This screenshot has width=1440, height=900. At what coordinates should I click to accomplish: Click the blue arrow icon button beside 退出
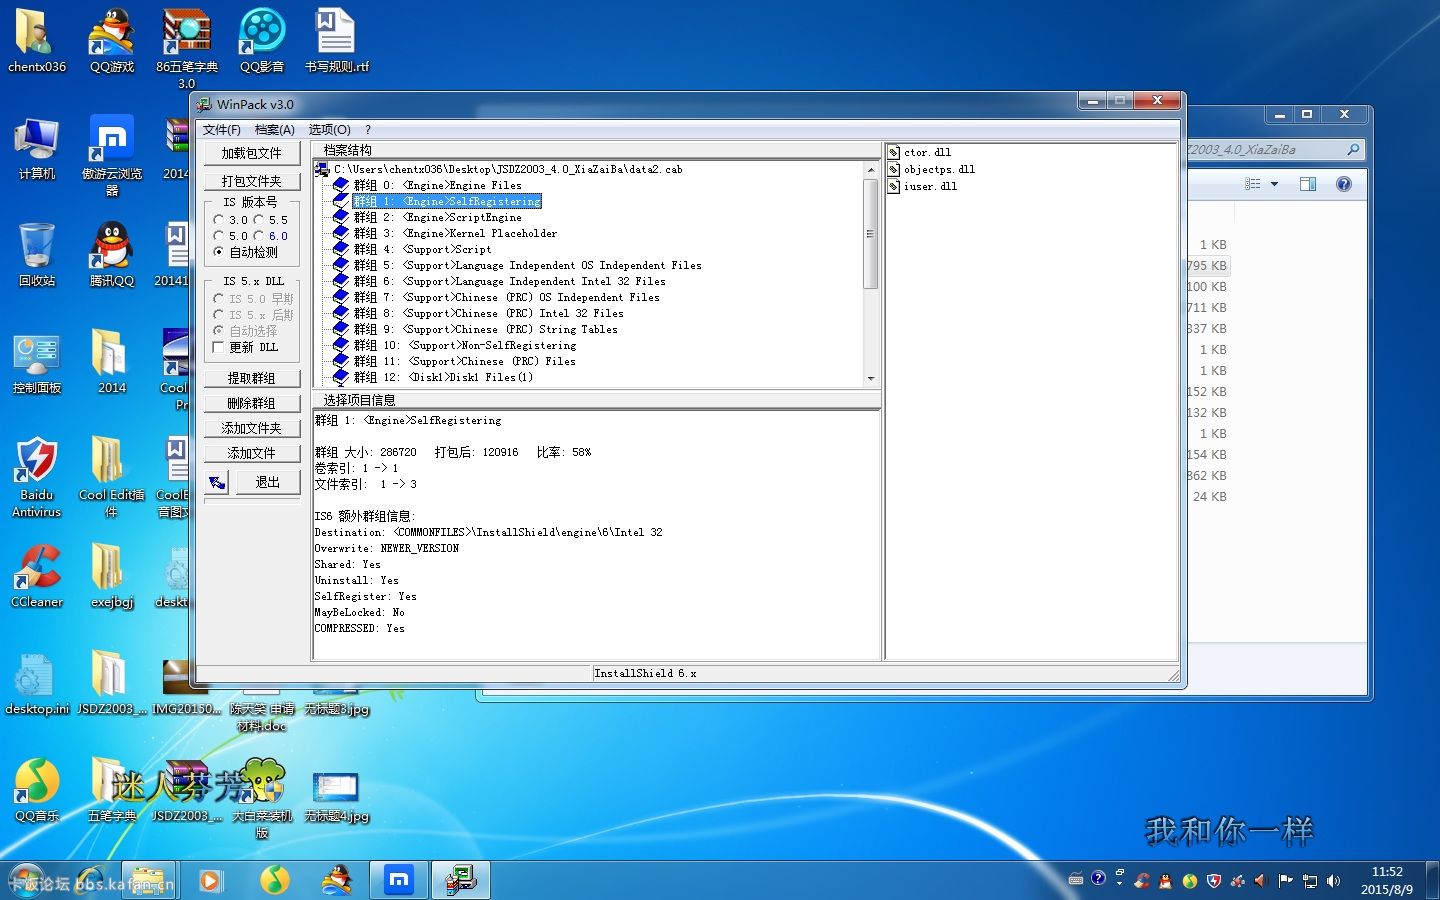[x=217, y=482]
